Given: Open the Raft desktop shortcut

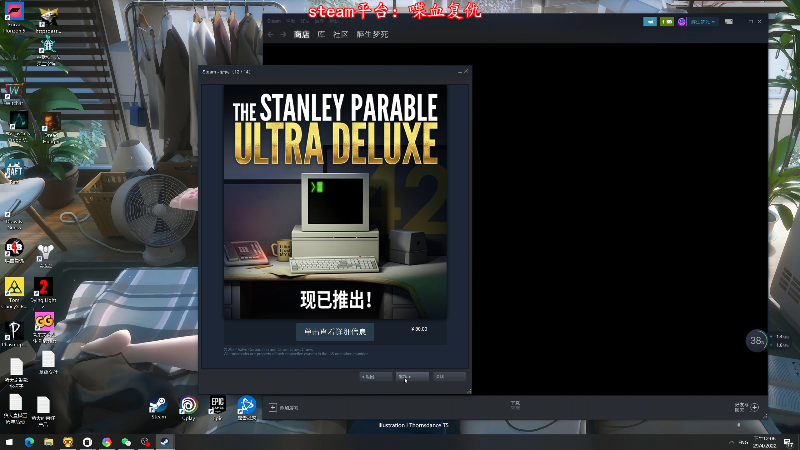Looking at the screenshot, I should pos(14,170).
